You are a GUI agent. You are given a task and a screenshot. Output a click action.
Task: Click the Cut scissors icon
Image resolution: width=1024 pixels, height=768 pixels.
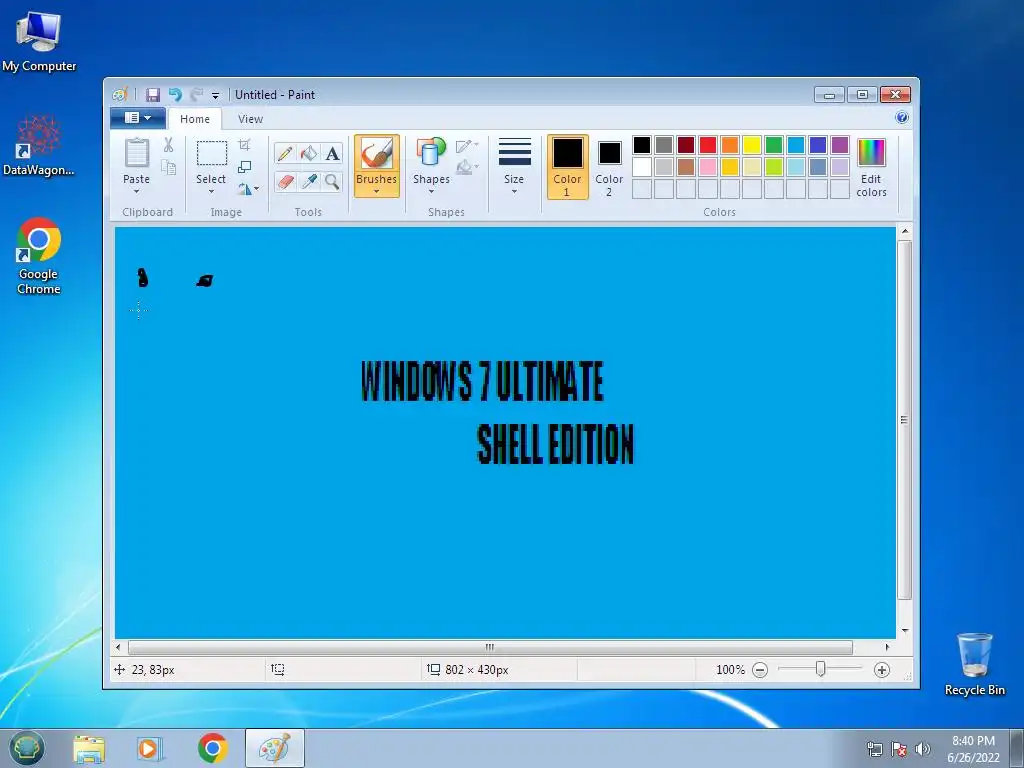coord(168,145)
